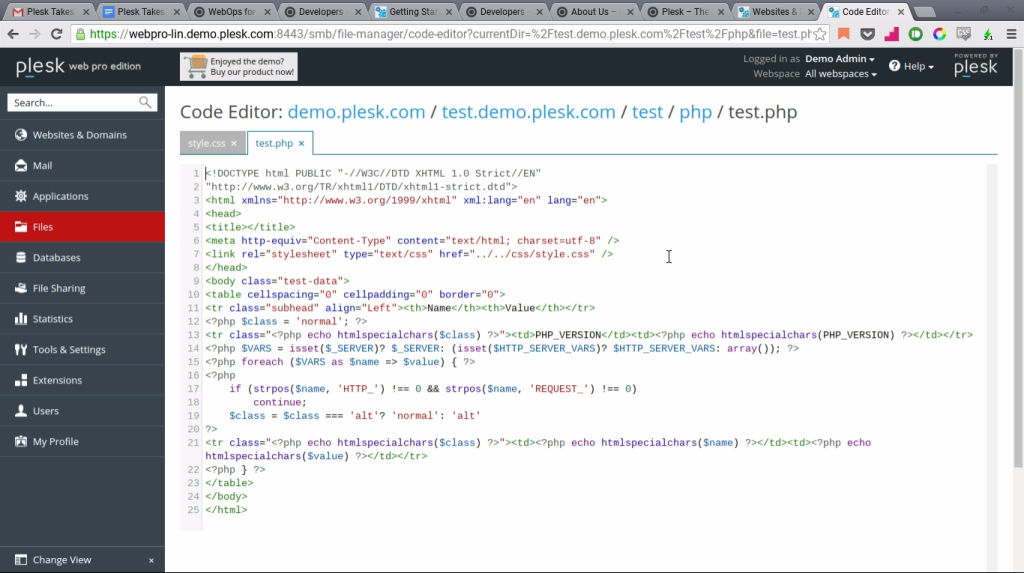
Task: View Statistics page
Action: (x=52, y=319)
